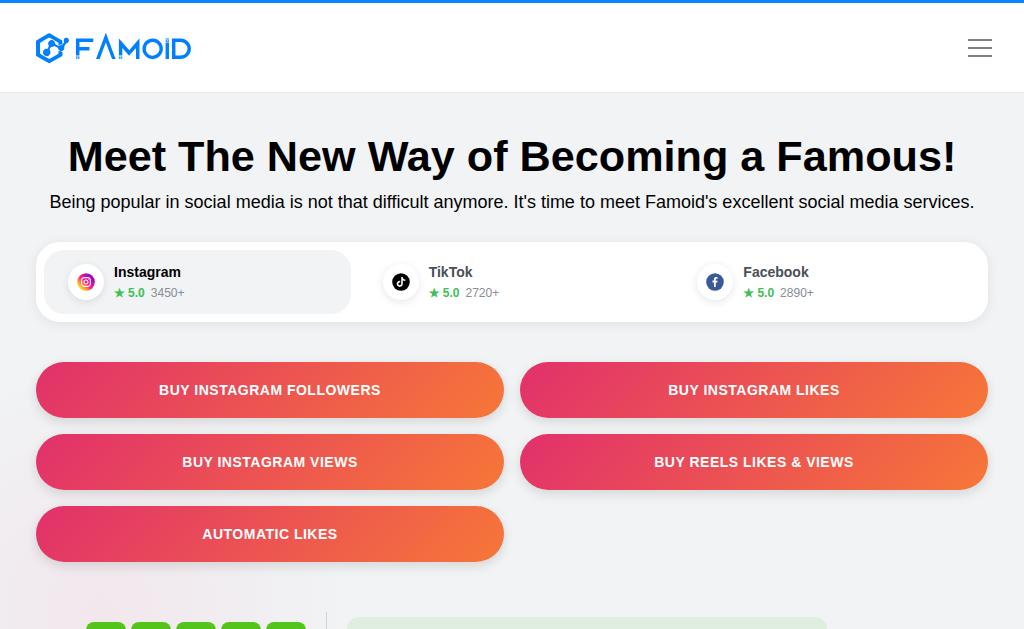Switch to the TikTok services tab

[450, 272]
